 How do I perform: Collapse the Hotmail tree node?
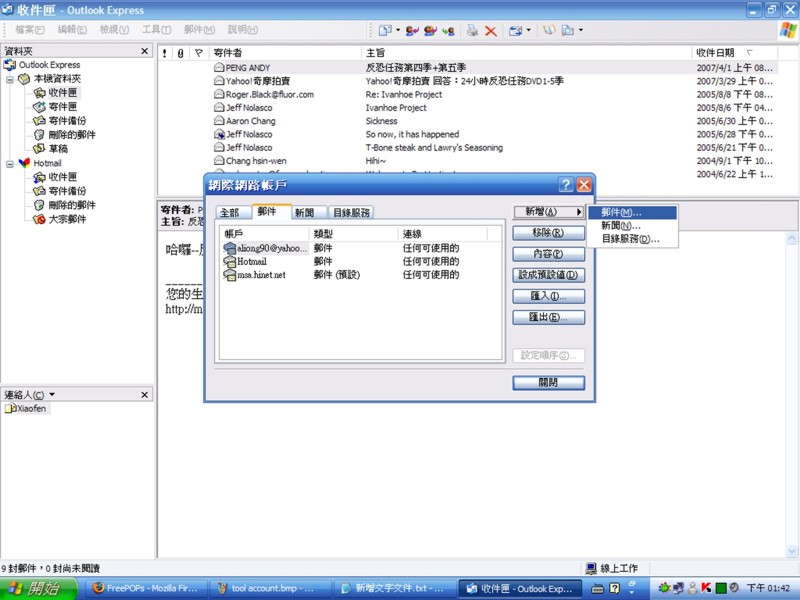tap(10, 164)
